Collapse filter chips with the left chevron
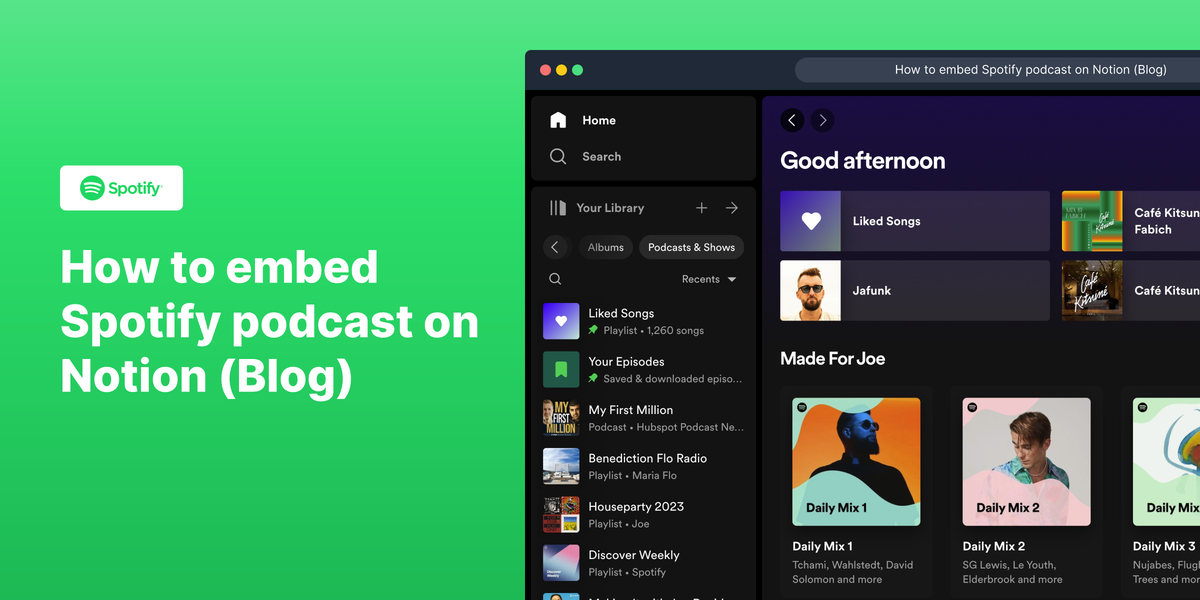1200x600 pixels. (x=555, y=247)
